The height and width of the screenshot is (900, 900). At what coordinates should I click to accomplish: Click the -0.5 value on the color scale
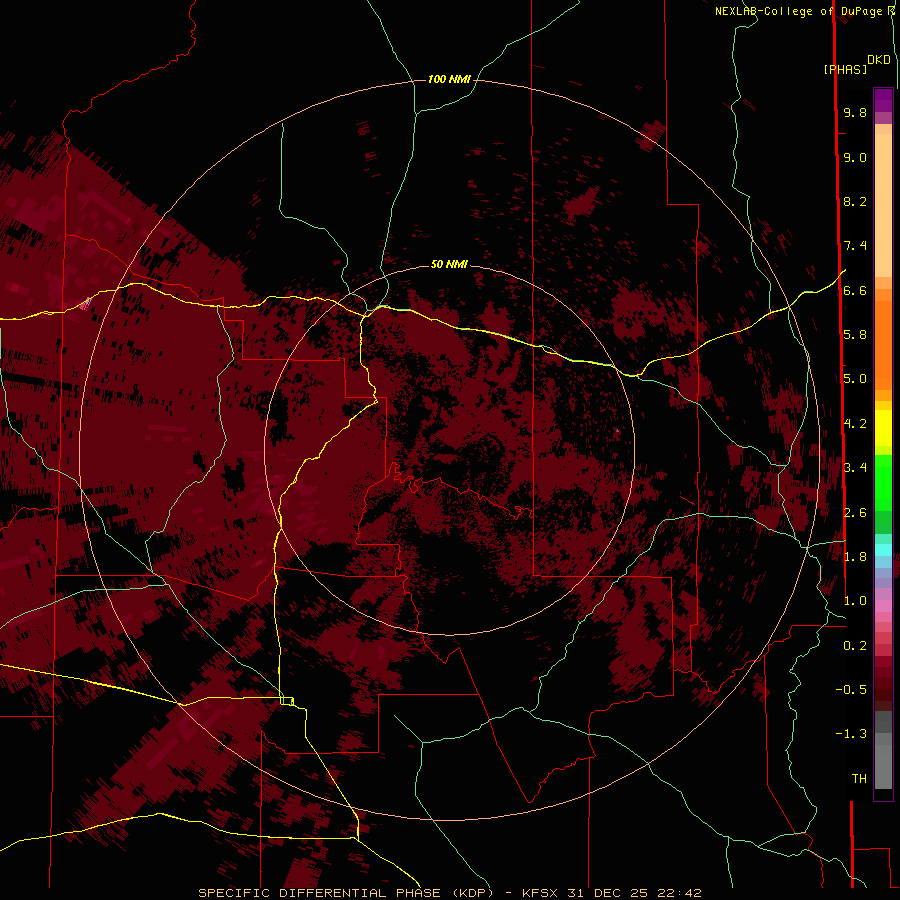pos(851,689)
